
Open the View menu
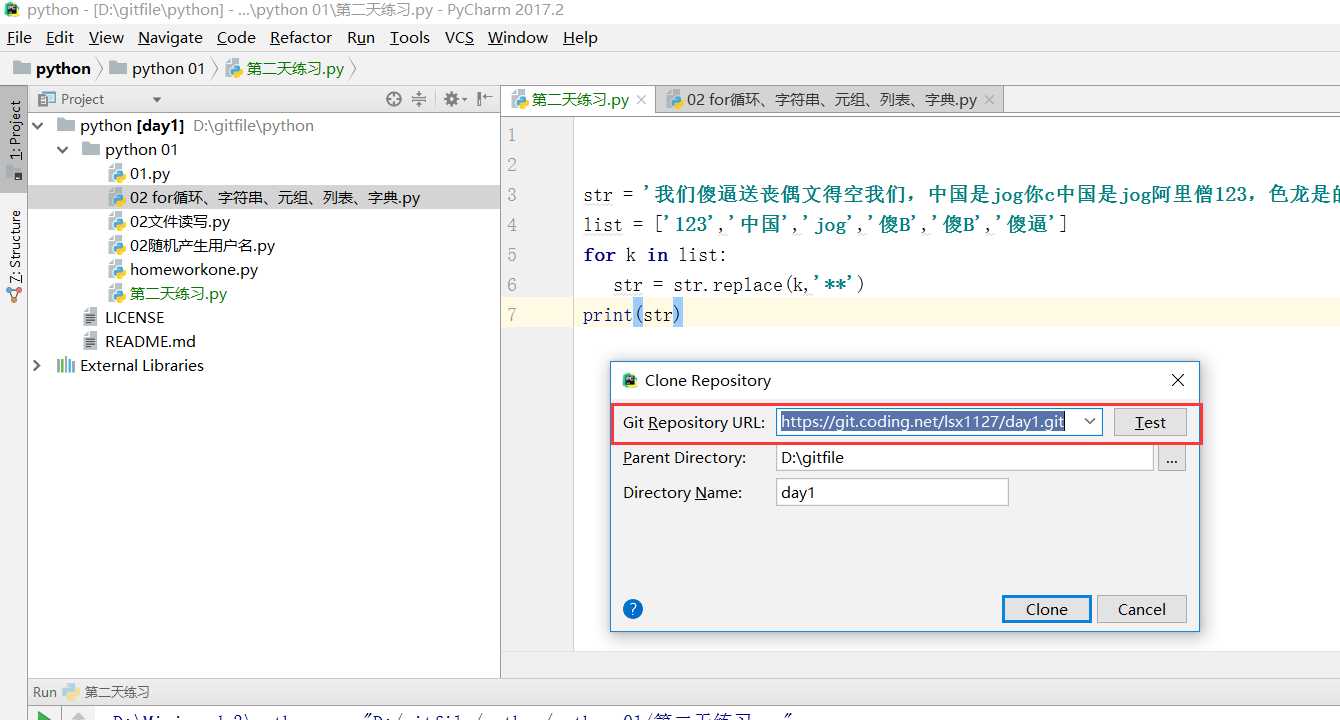tap(106, 37)
